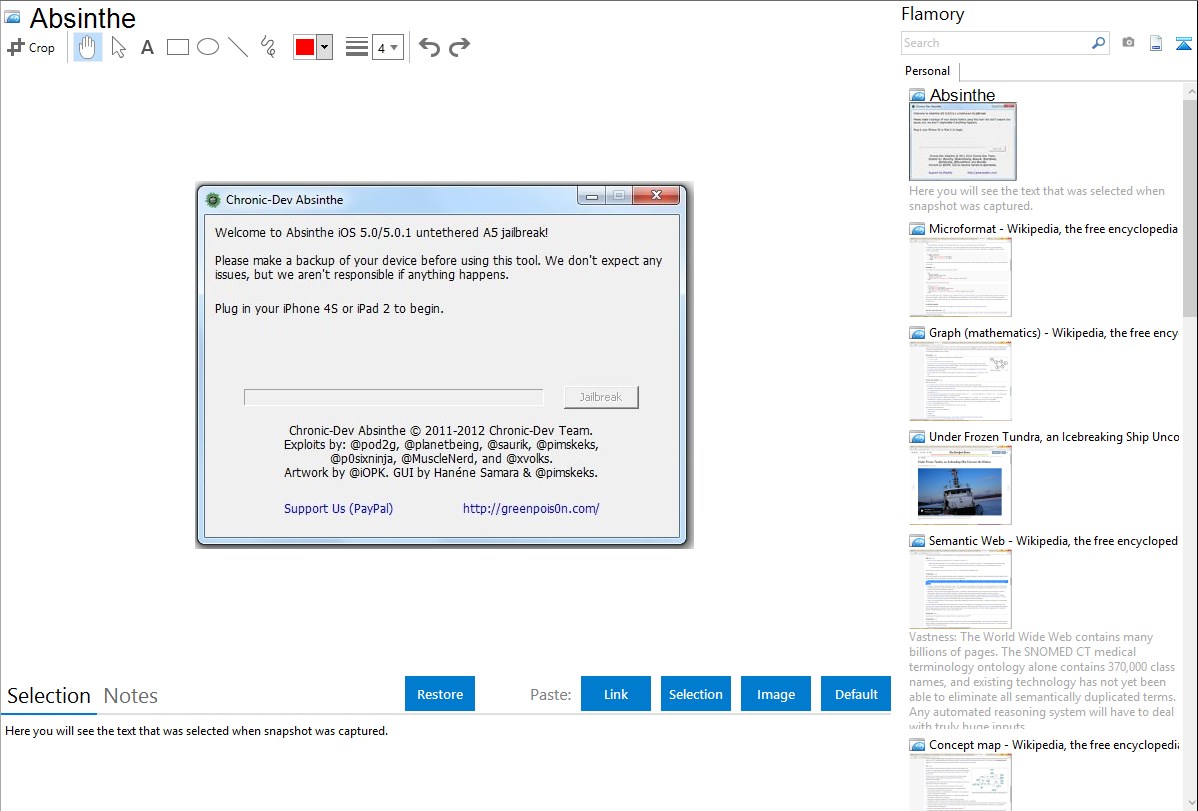The width and height of the screenshot is (1198, 811).
Task: Click the snapshot icon beside Absinthe title
Action: tap(12, 17)
